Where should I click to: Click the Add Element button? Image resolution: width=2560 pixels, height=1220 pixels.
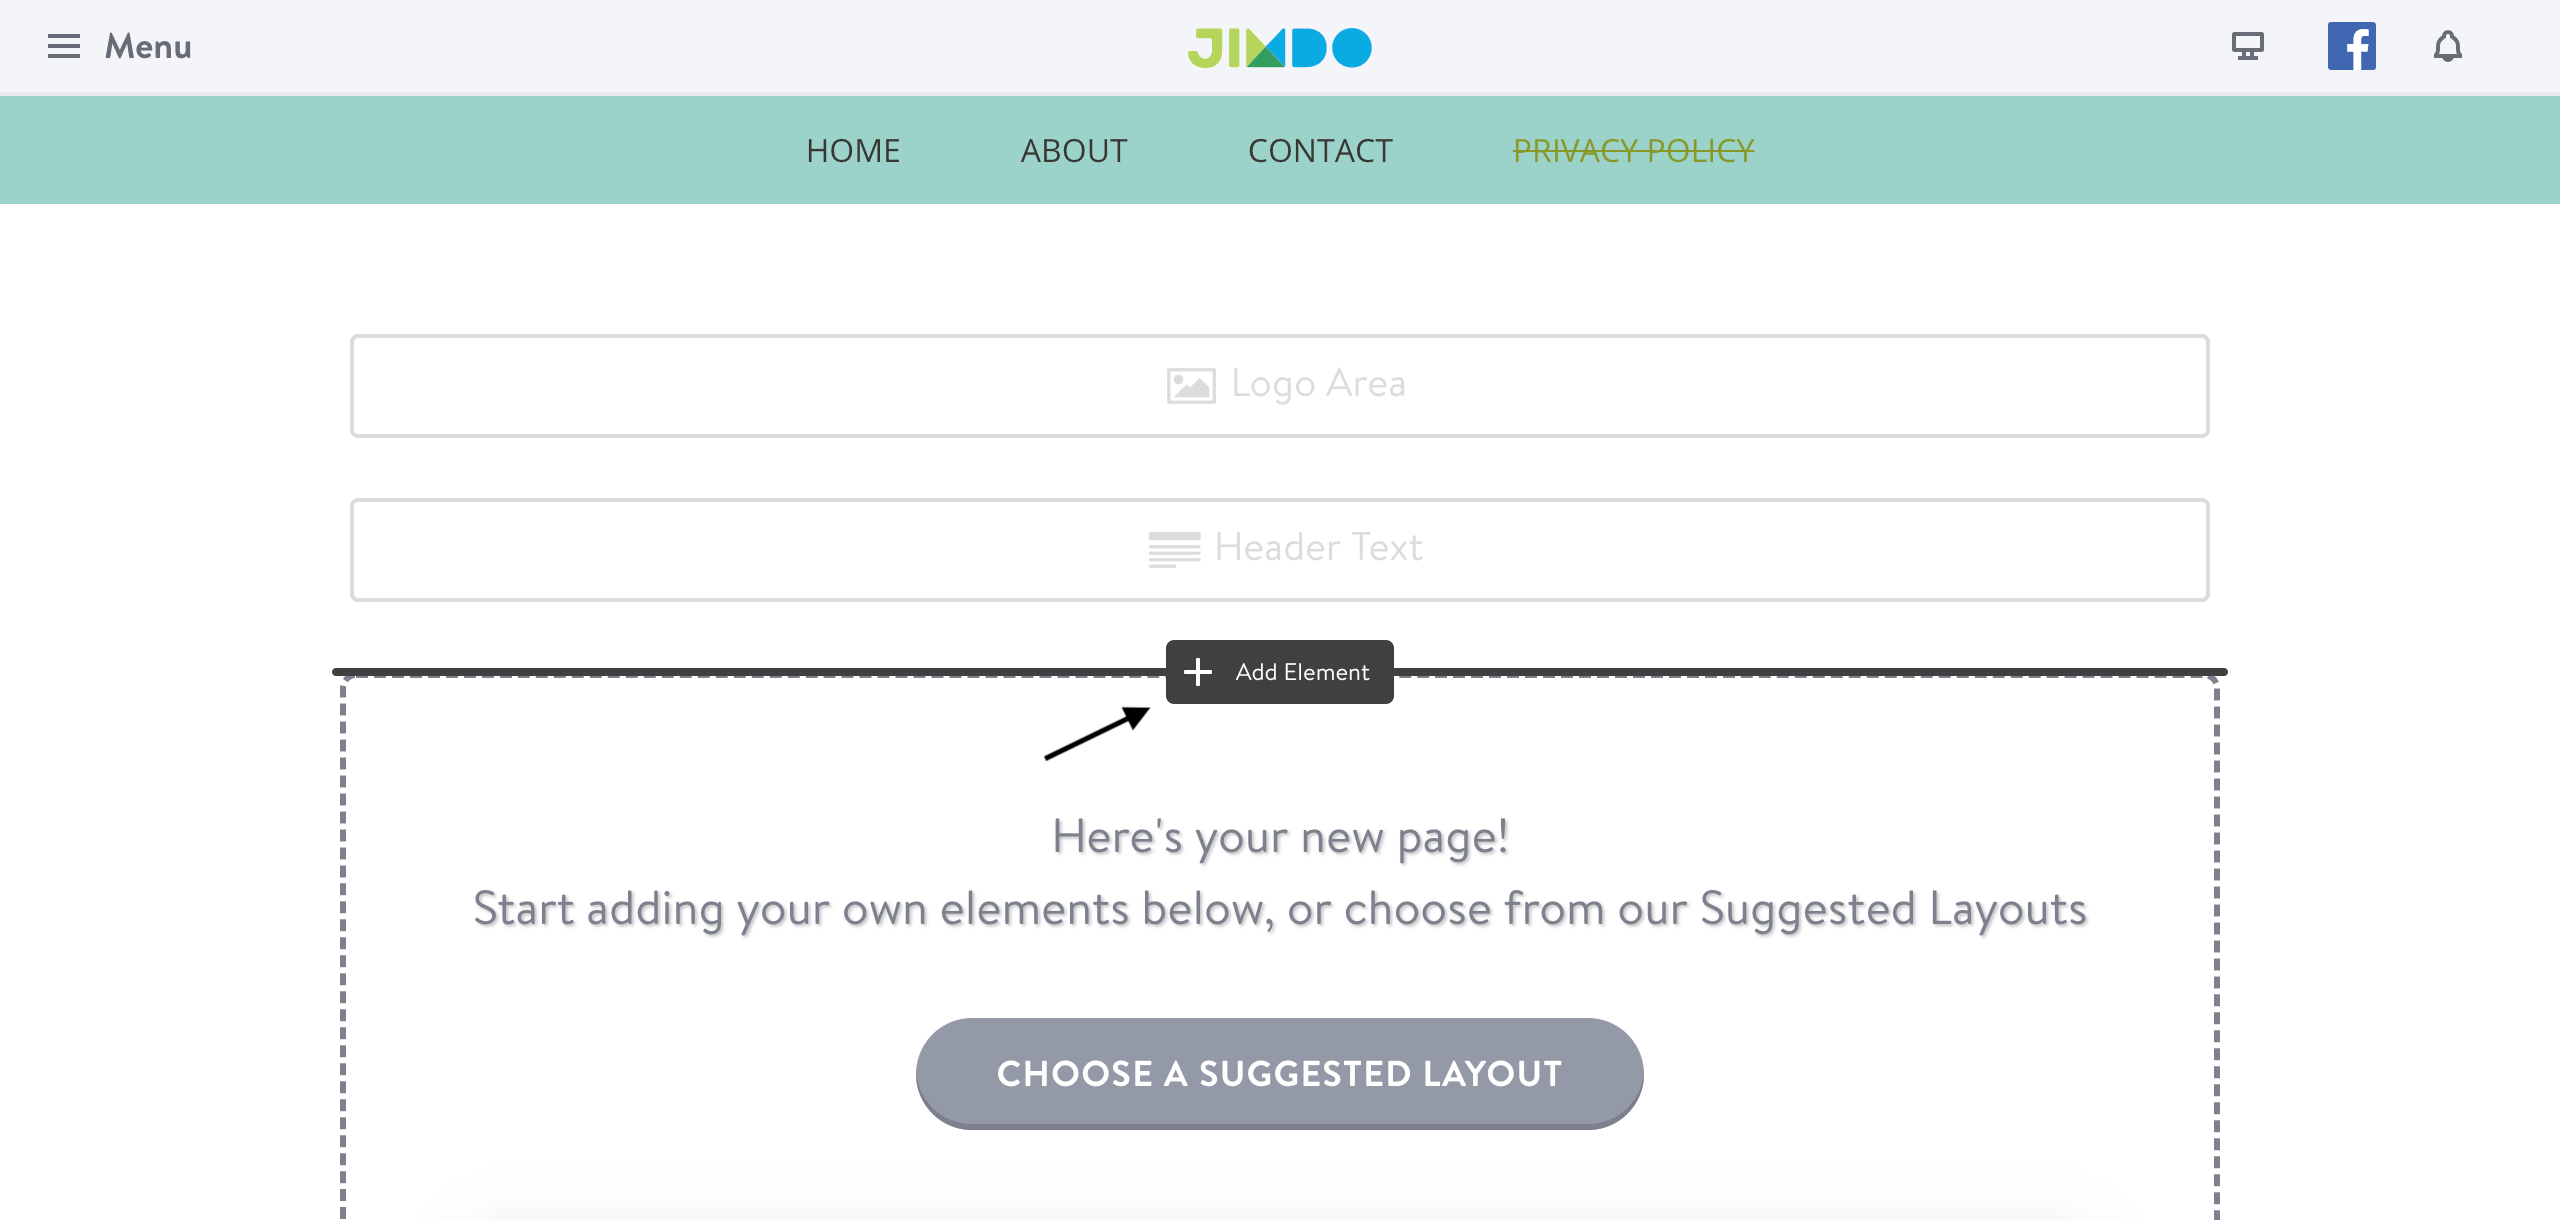1280,671
